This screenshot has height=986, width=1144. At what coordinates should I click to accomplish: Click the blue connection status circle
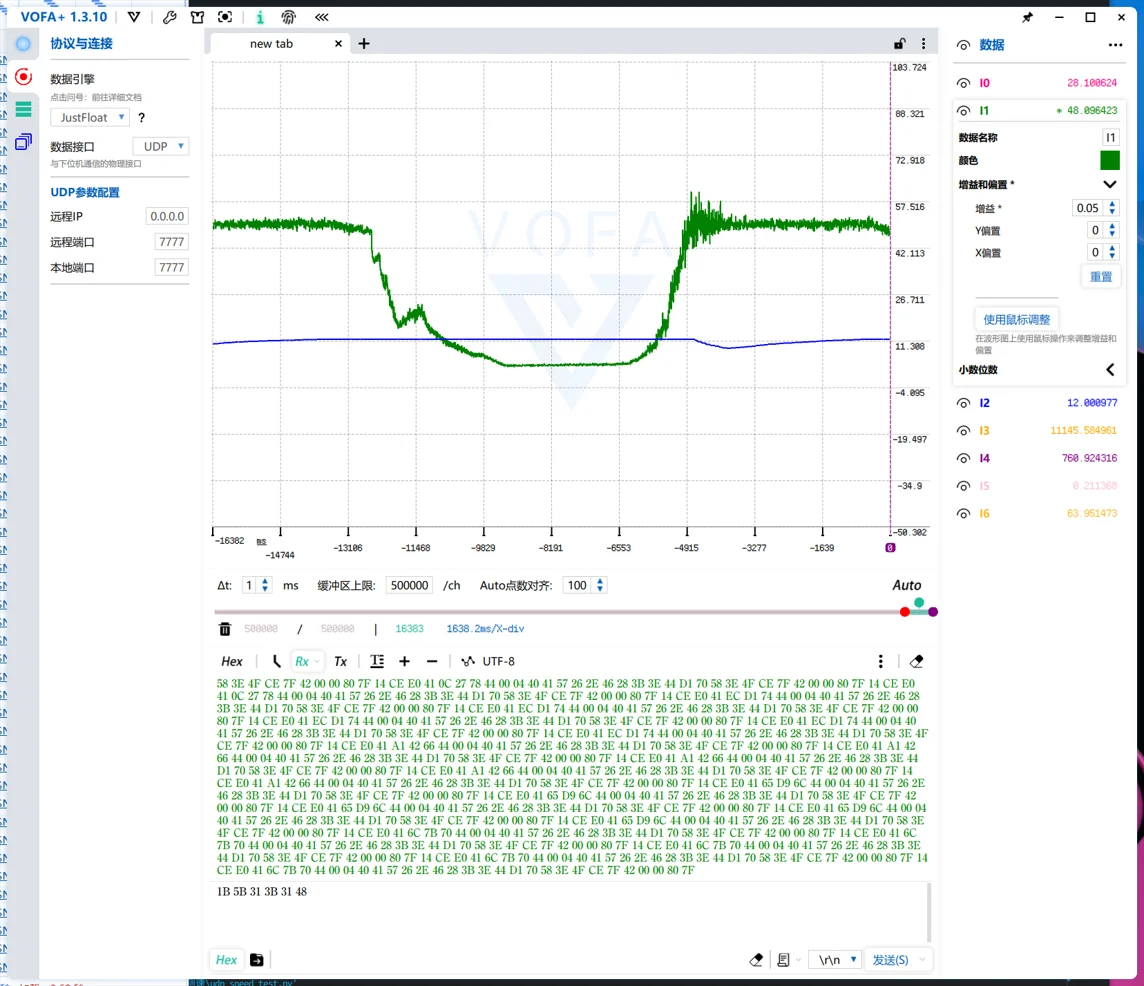(23, 44)
